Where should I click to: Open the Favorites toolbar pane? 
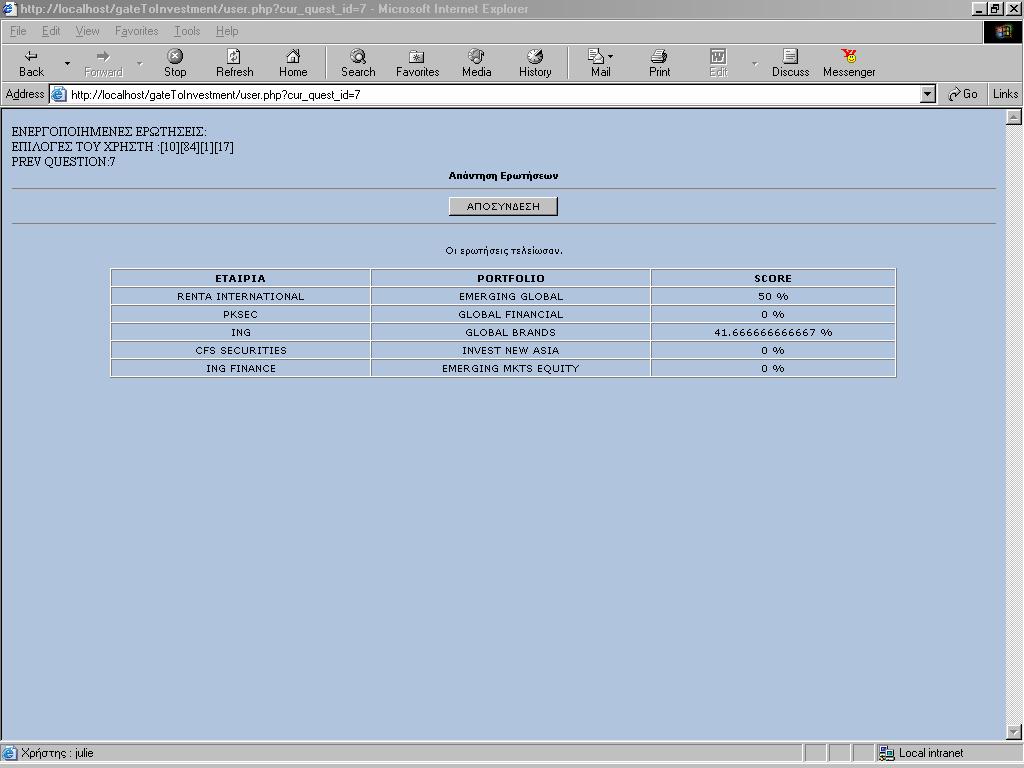click(x=417, y=63)
